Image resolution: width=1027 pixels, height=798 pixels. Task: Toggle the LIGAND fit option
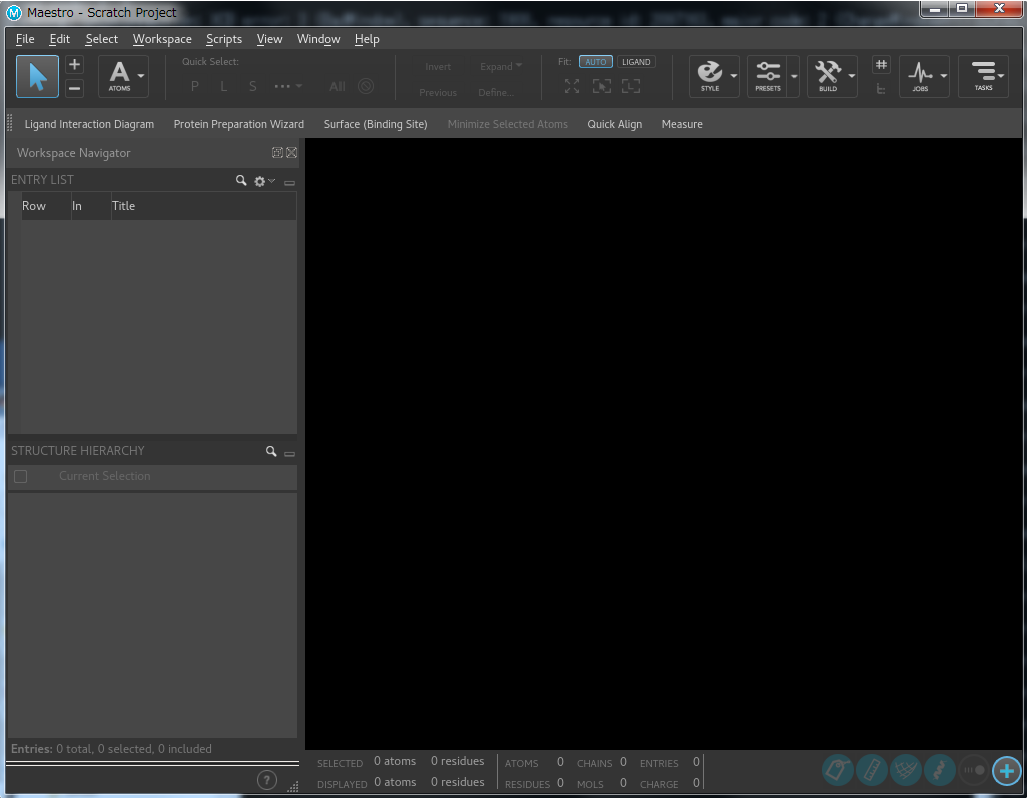(636, 62)
